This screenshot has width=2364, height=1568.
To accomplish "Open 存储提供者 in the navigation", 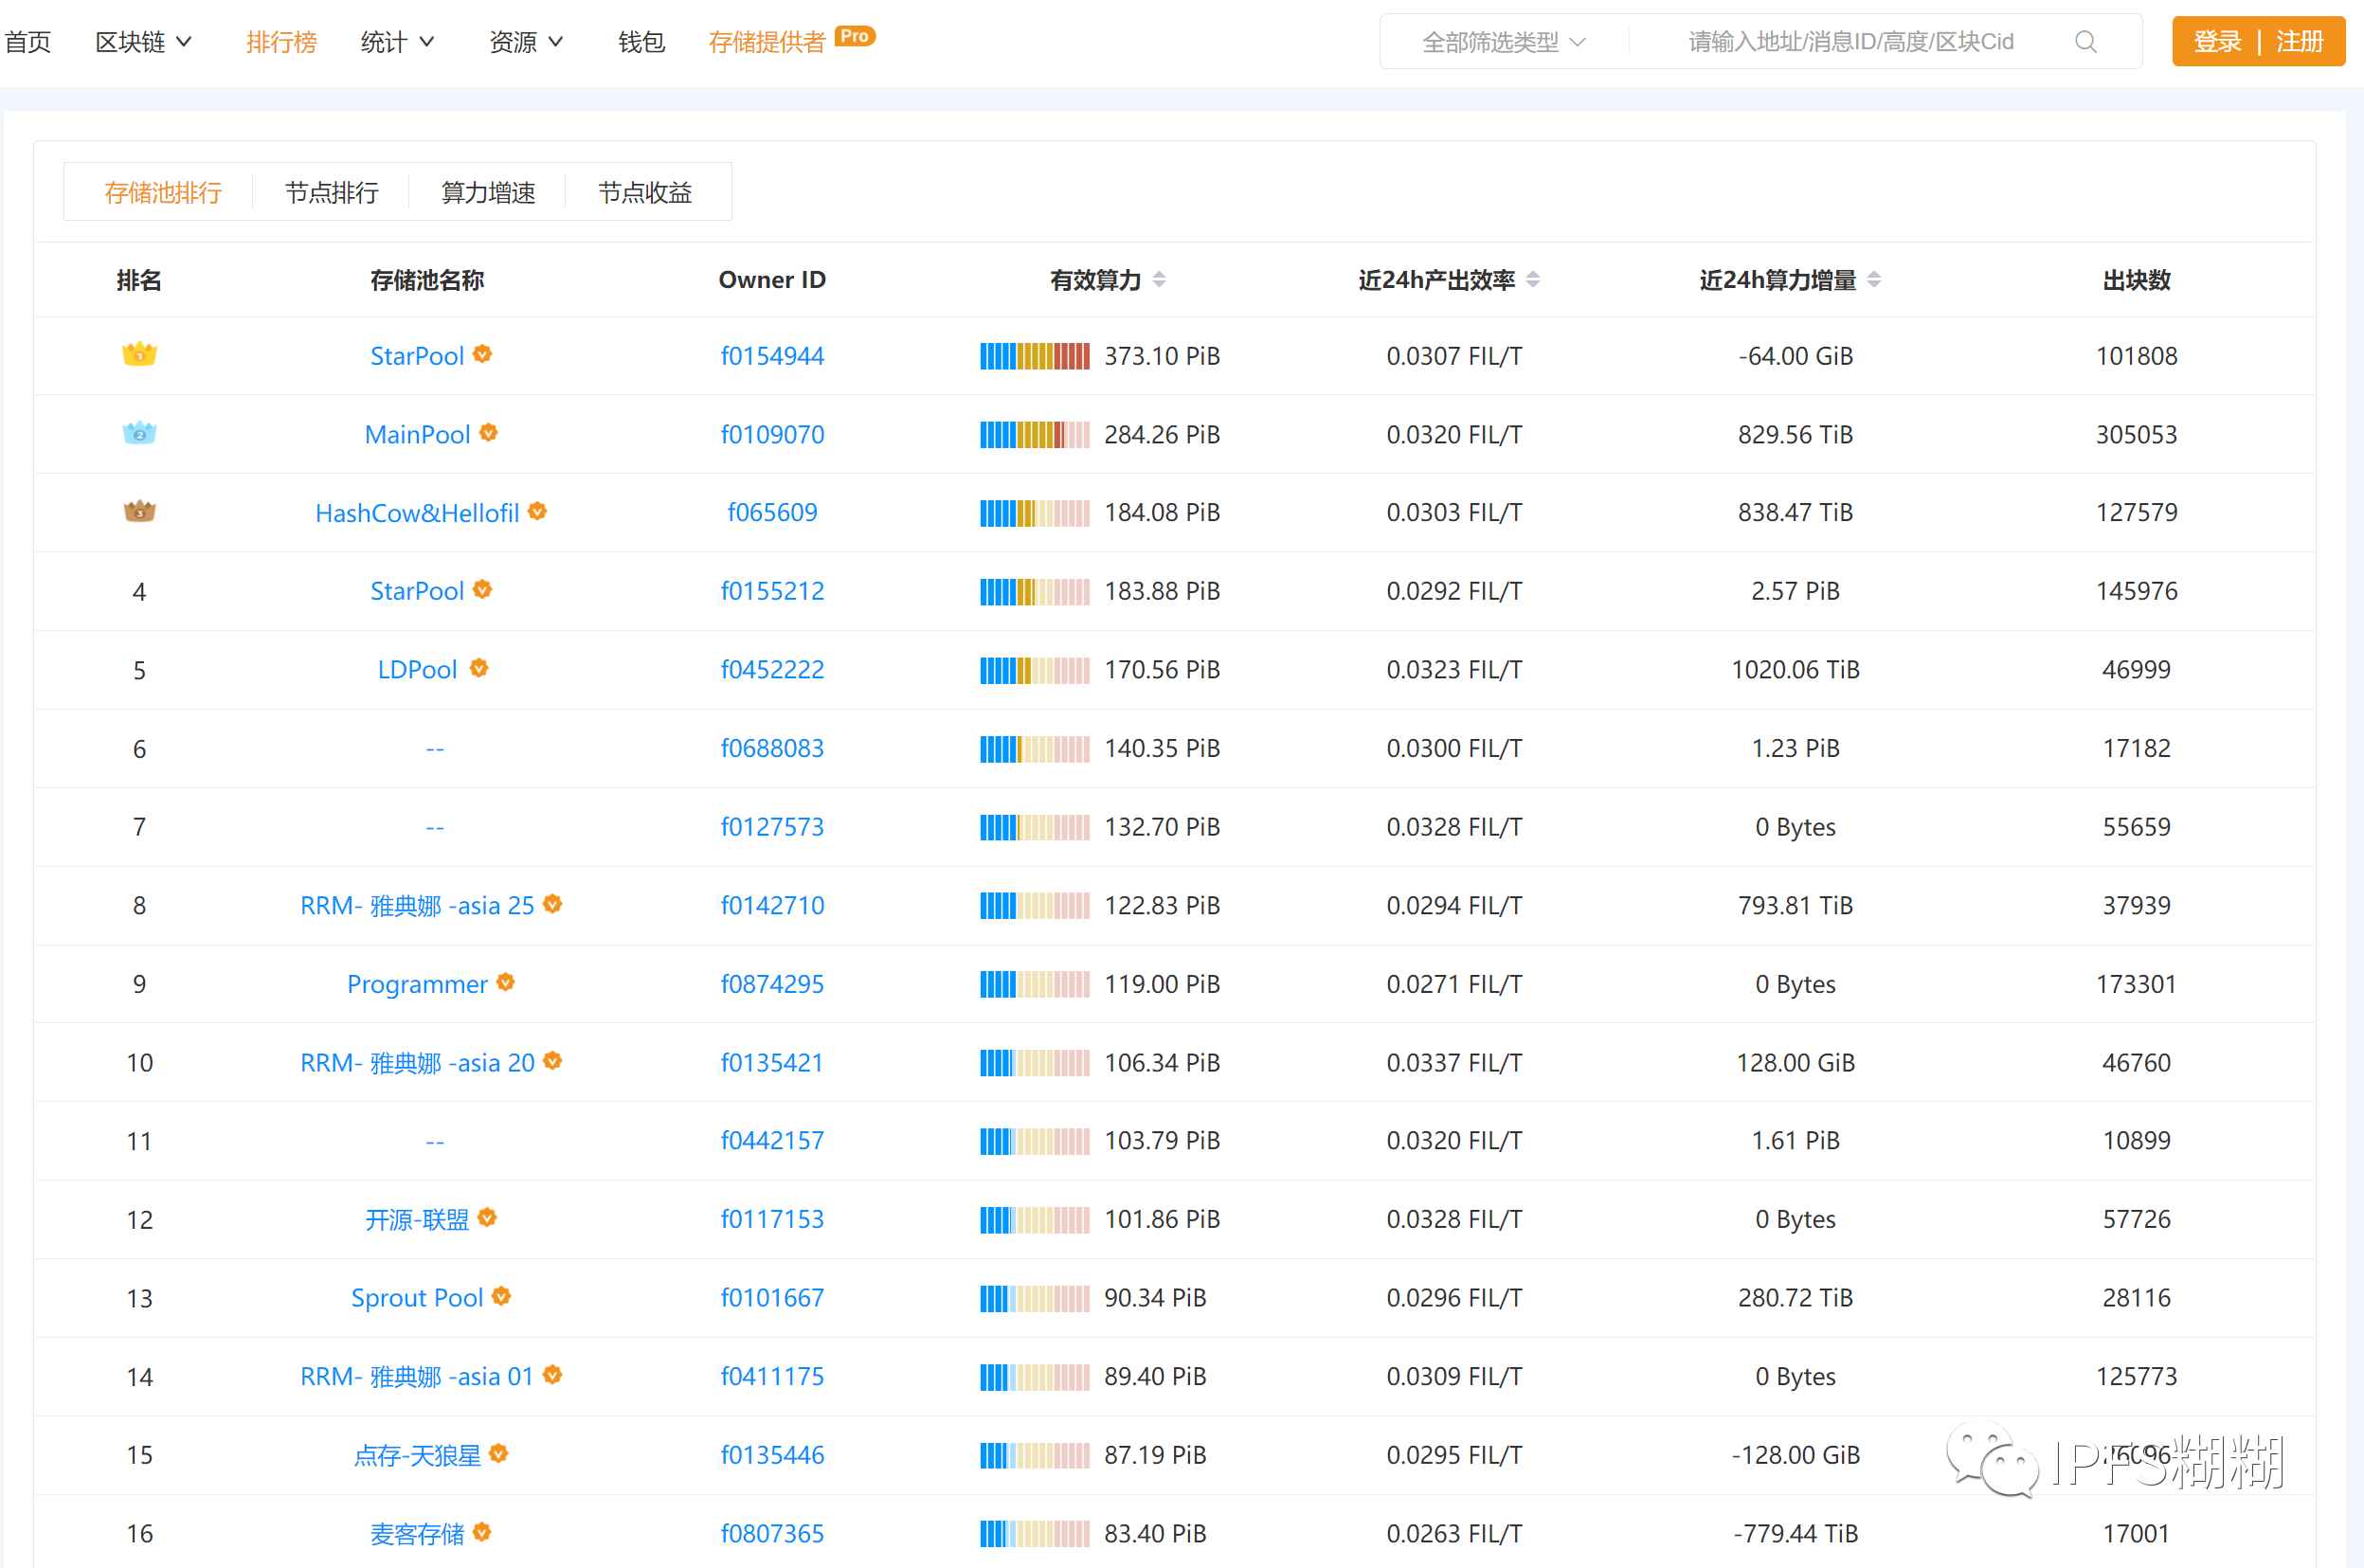I will point(767,42).
